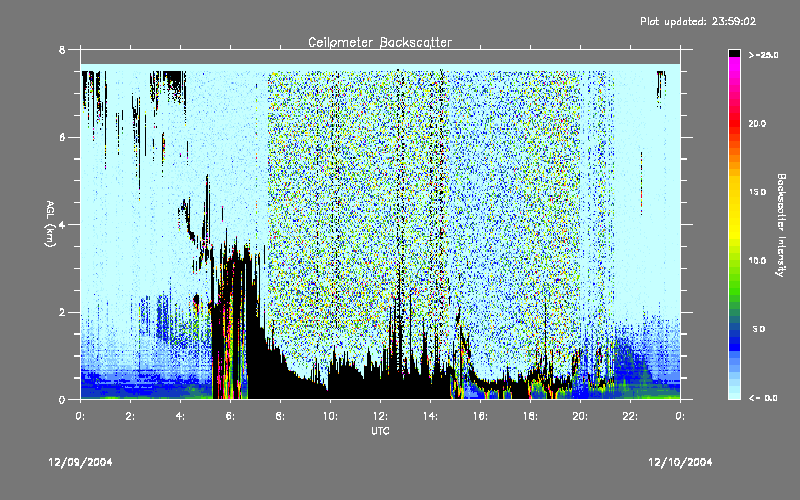Click the pale cyan bottom of colorbar
Image resolution: width=800 pixels, height=500 pixels.
(x=734, y=390)
